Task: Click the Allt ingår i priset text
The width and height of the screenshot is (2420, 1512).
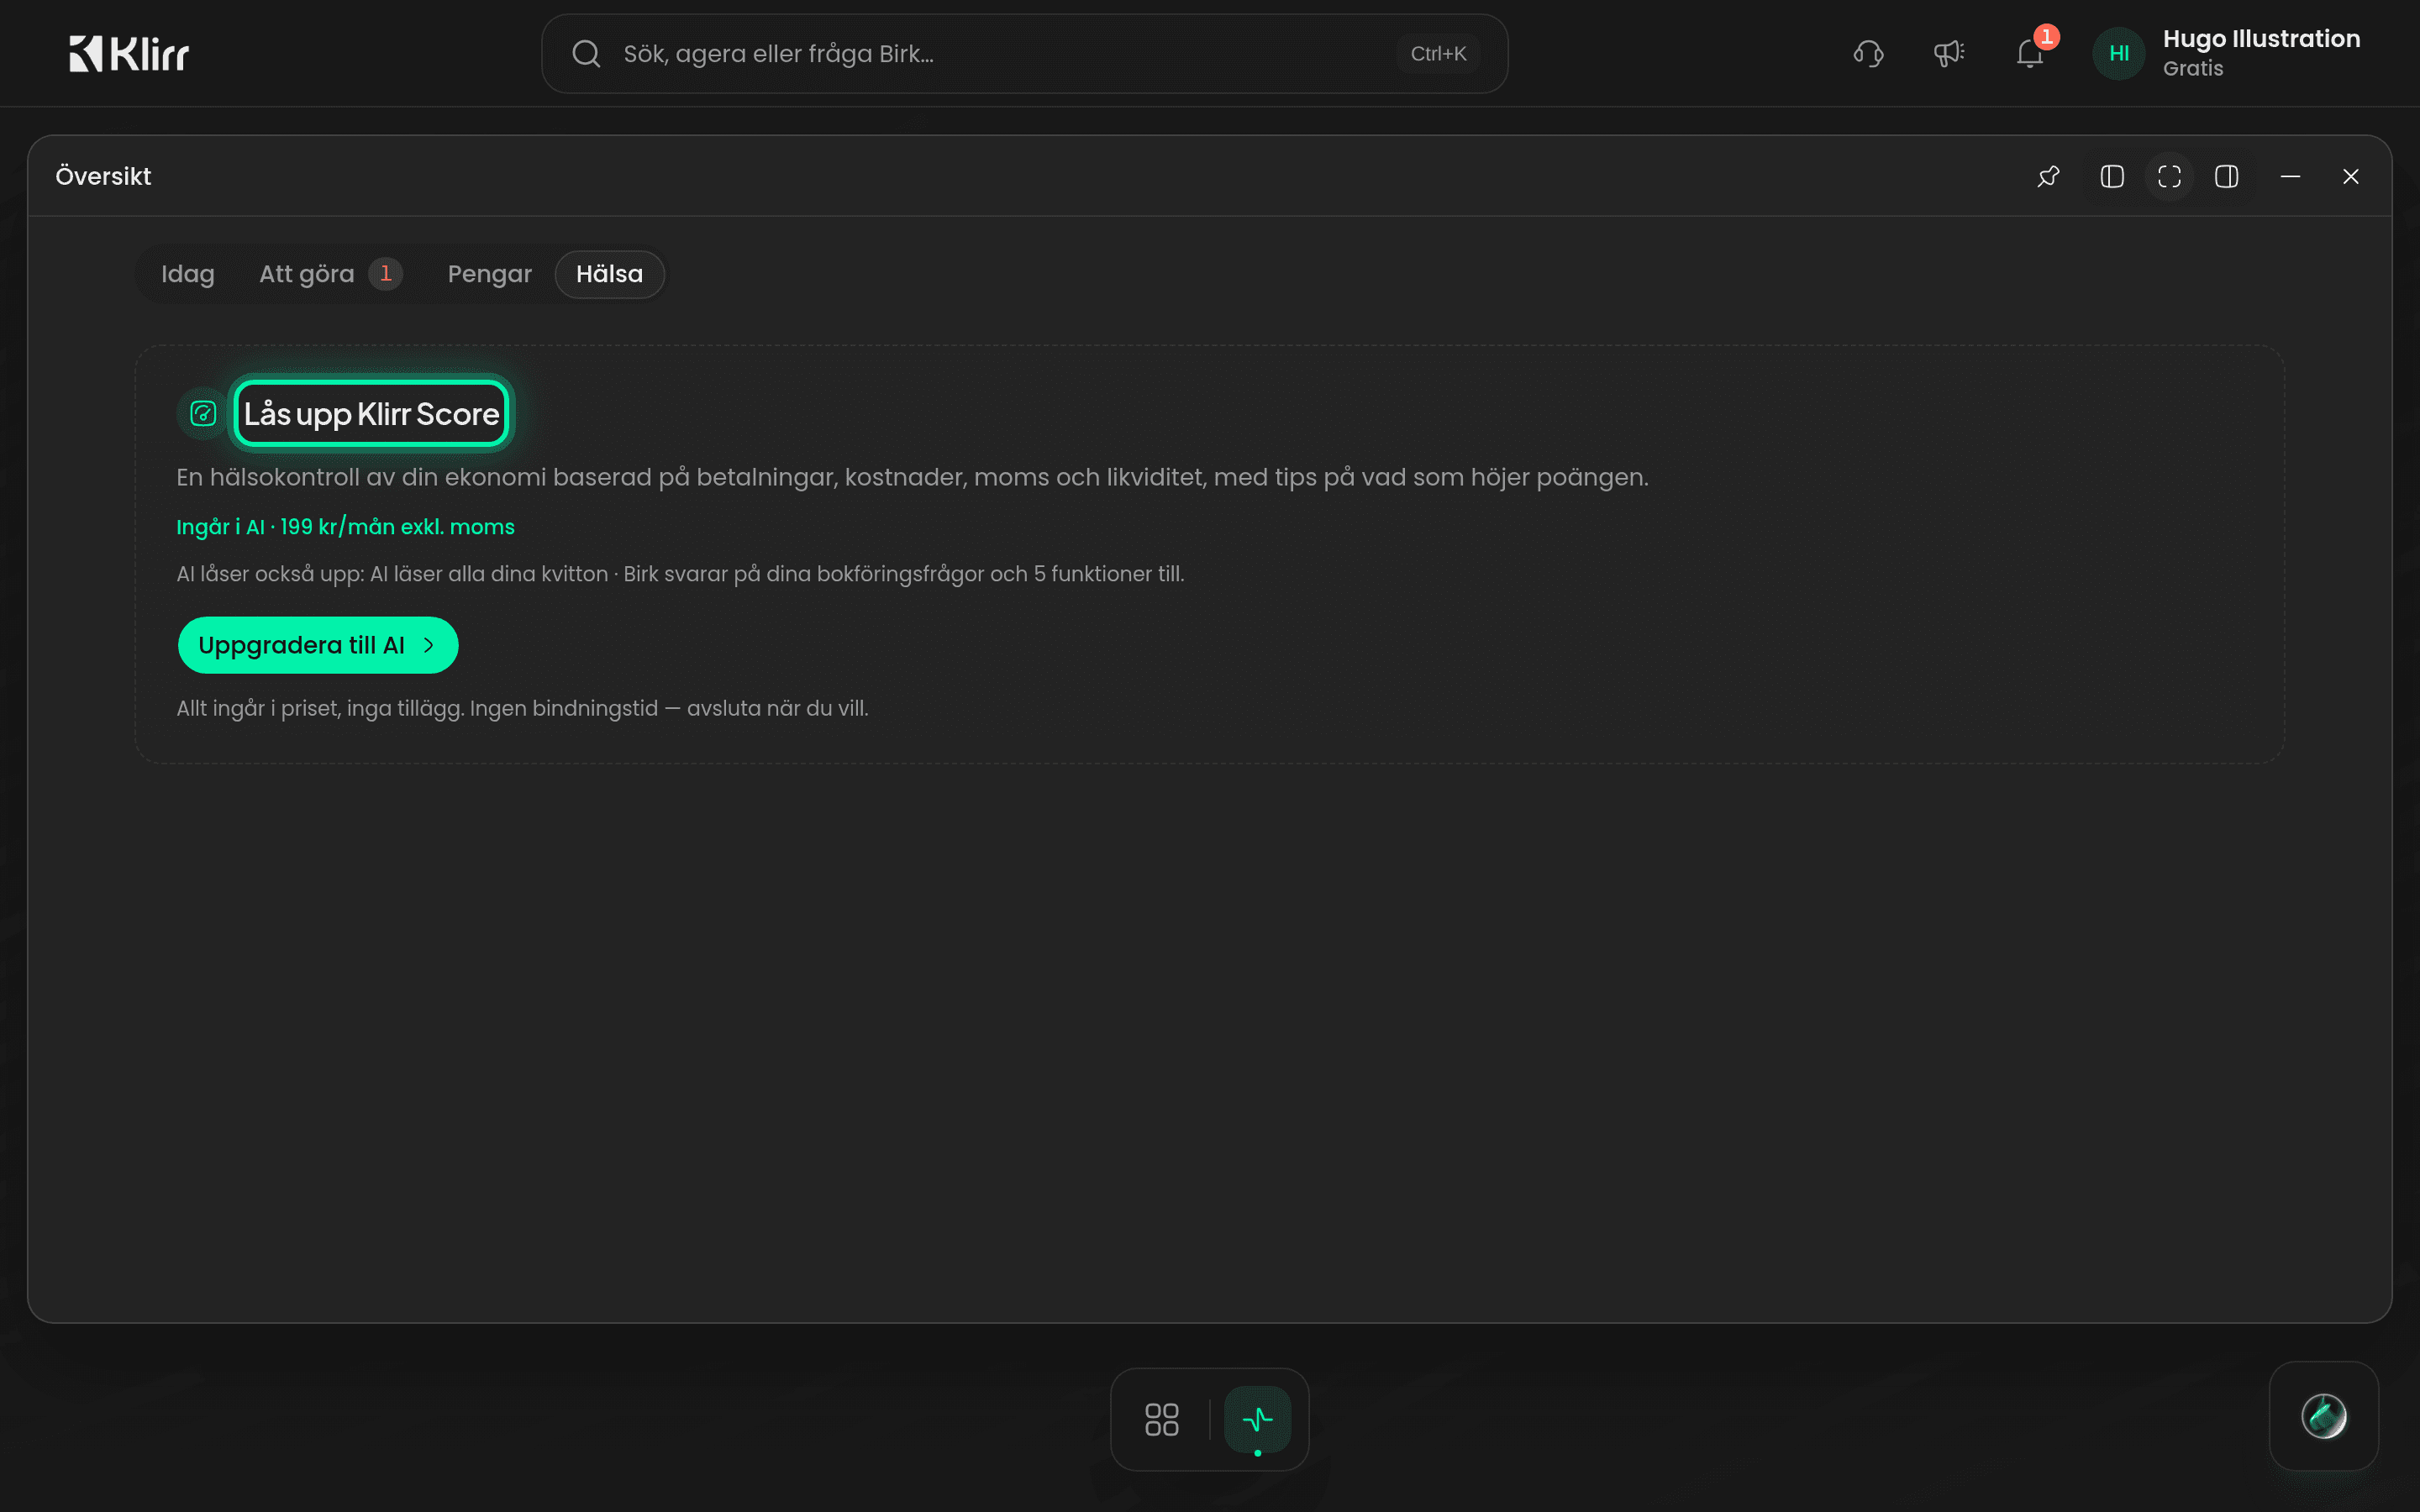Action: [522, 709]
